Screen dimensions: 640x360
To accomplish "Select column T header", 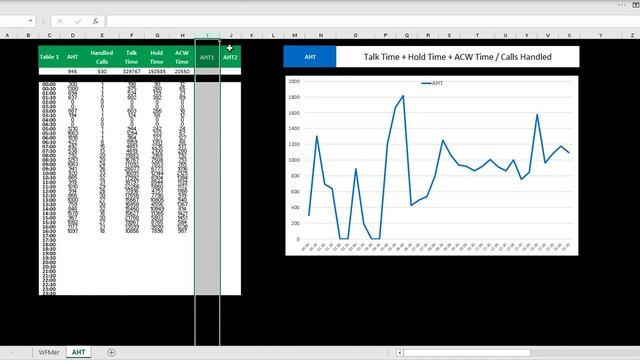I will pos(477,36).
